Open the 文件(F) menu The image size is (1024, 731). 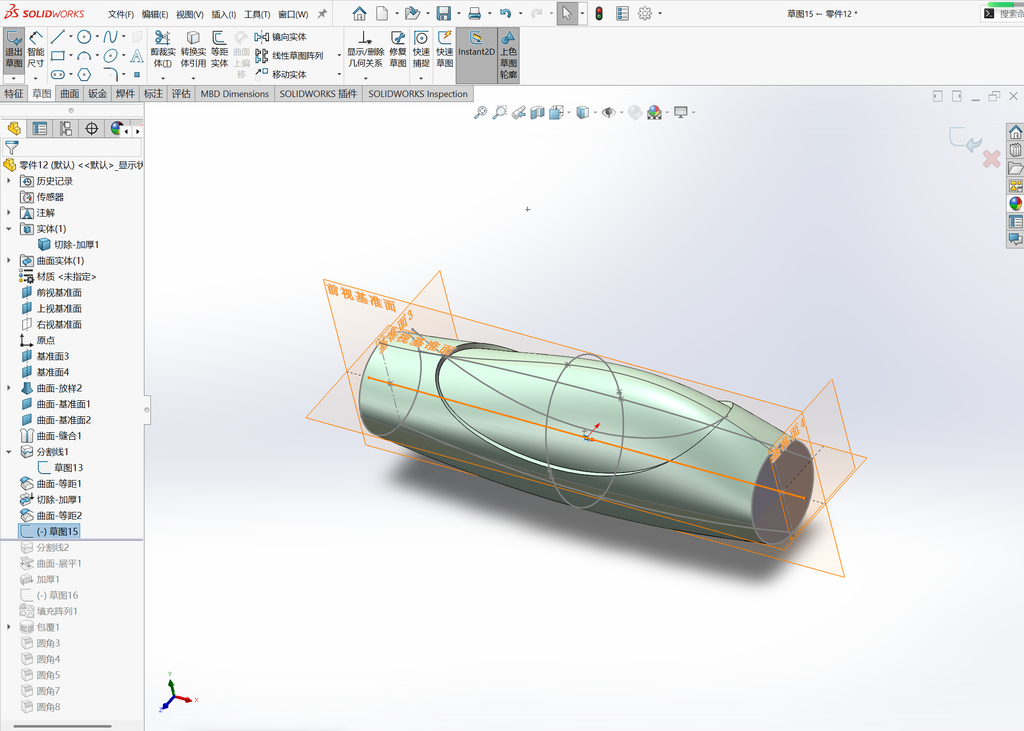(121, 14)
